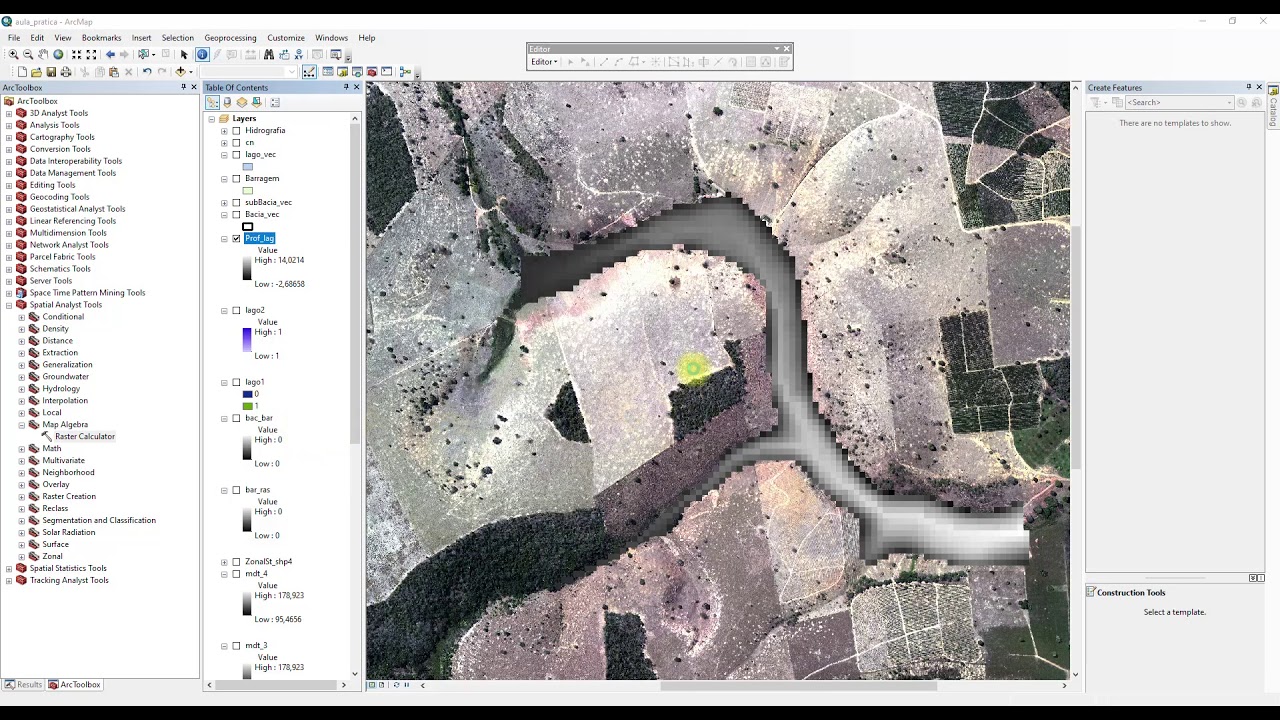
Task: Show the Barragem layer
Action: [x=236, y=179]
